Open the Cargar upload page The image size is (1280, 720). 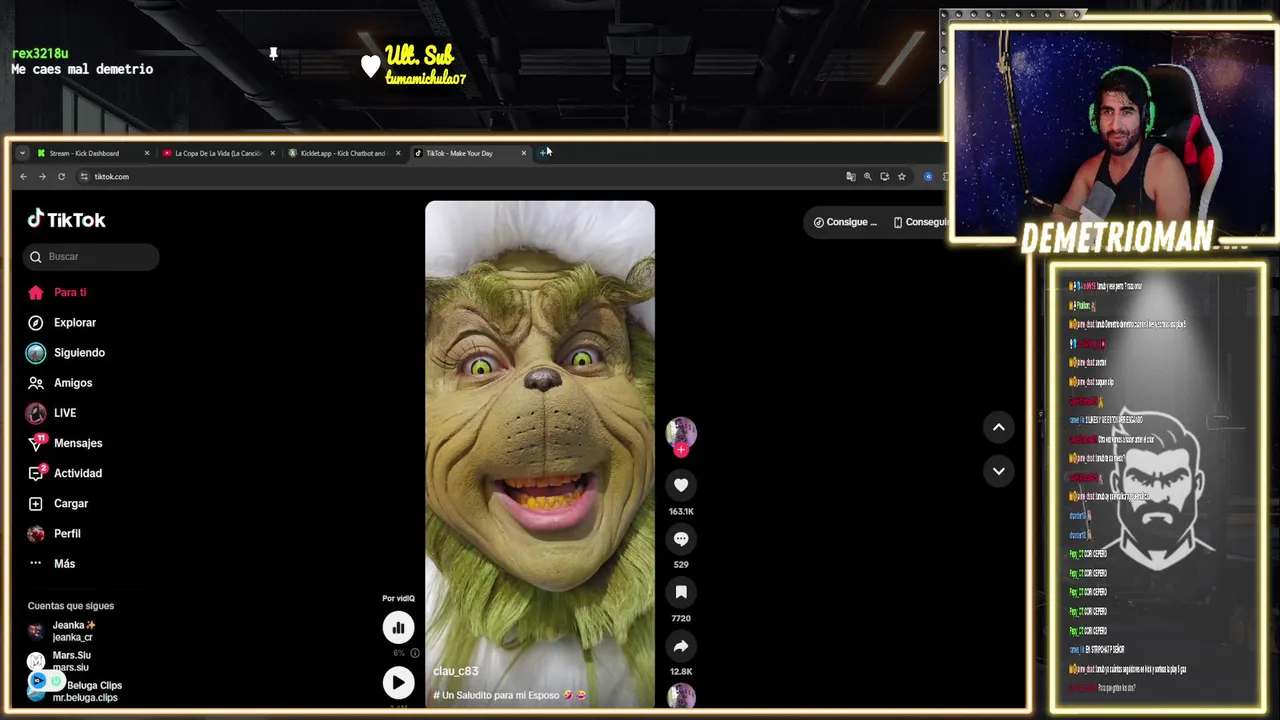pyautogui.click(x=58, y=504)
